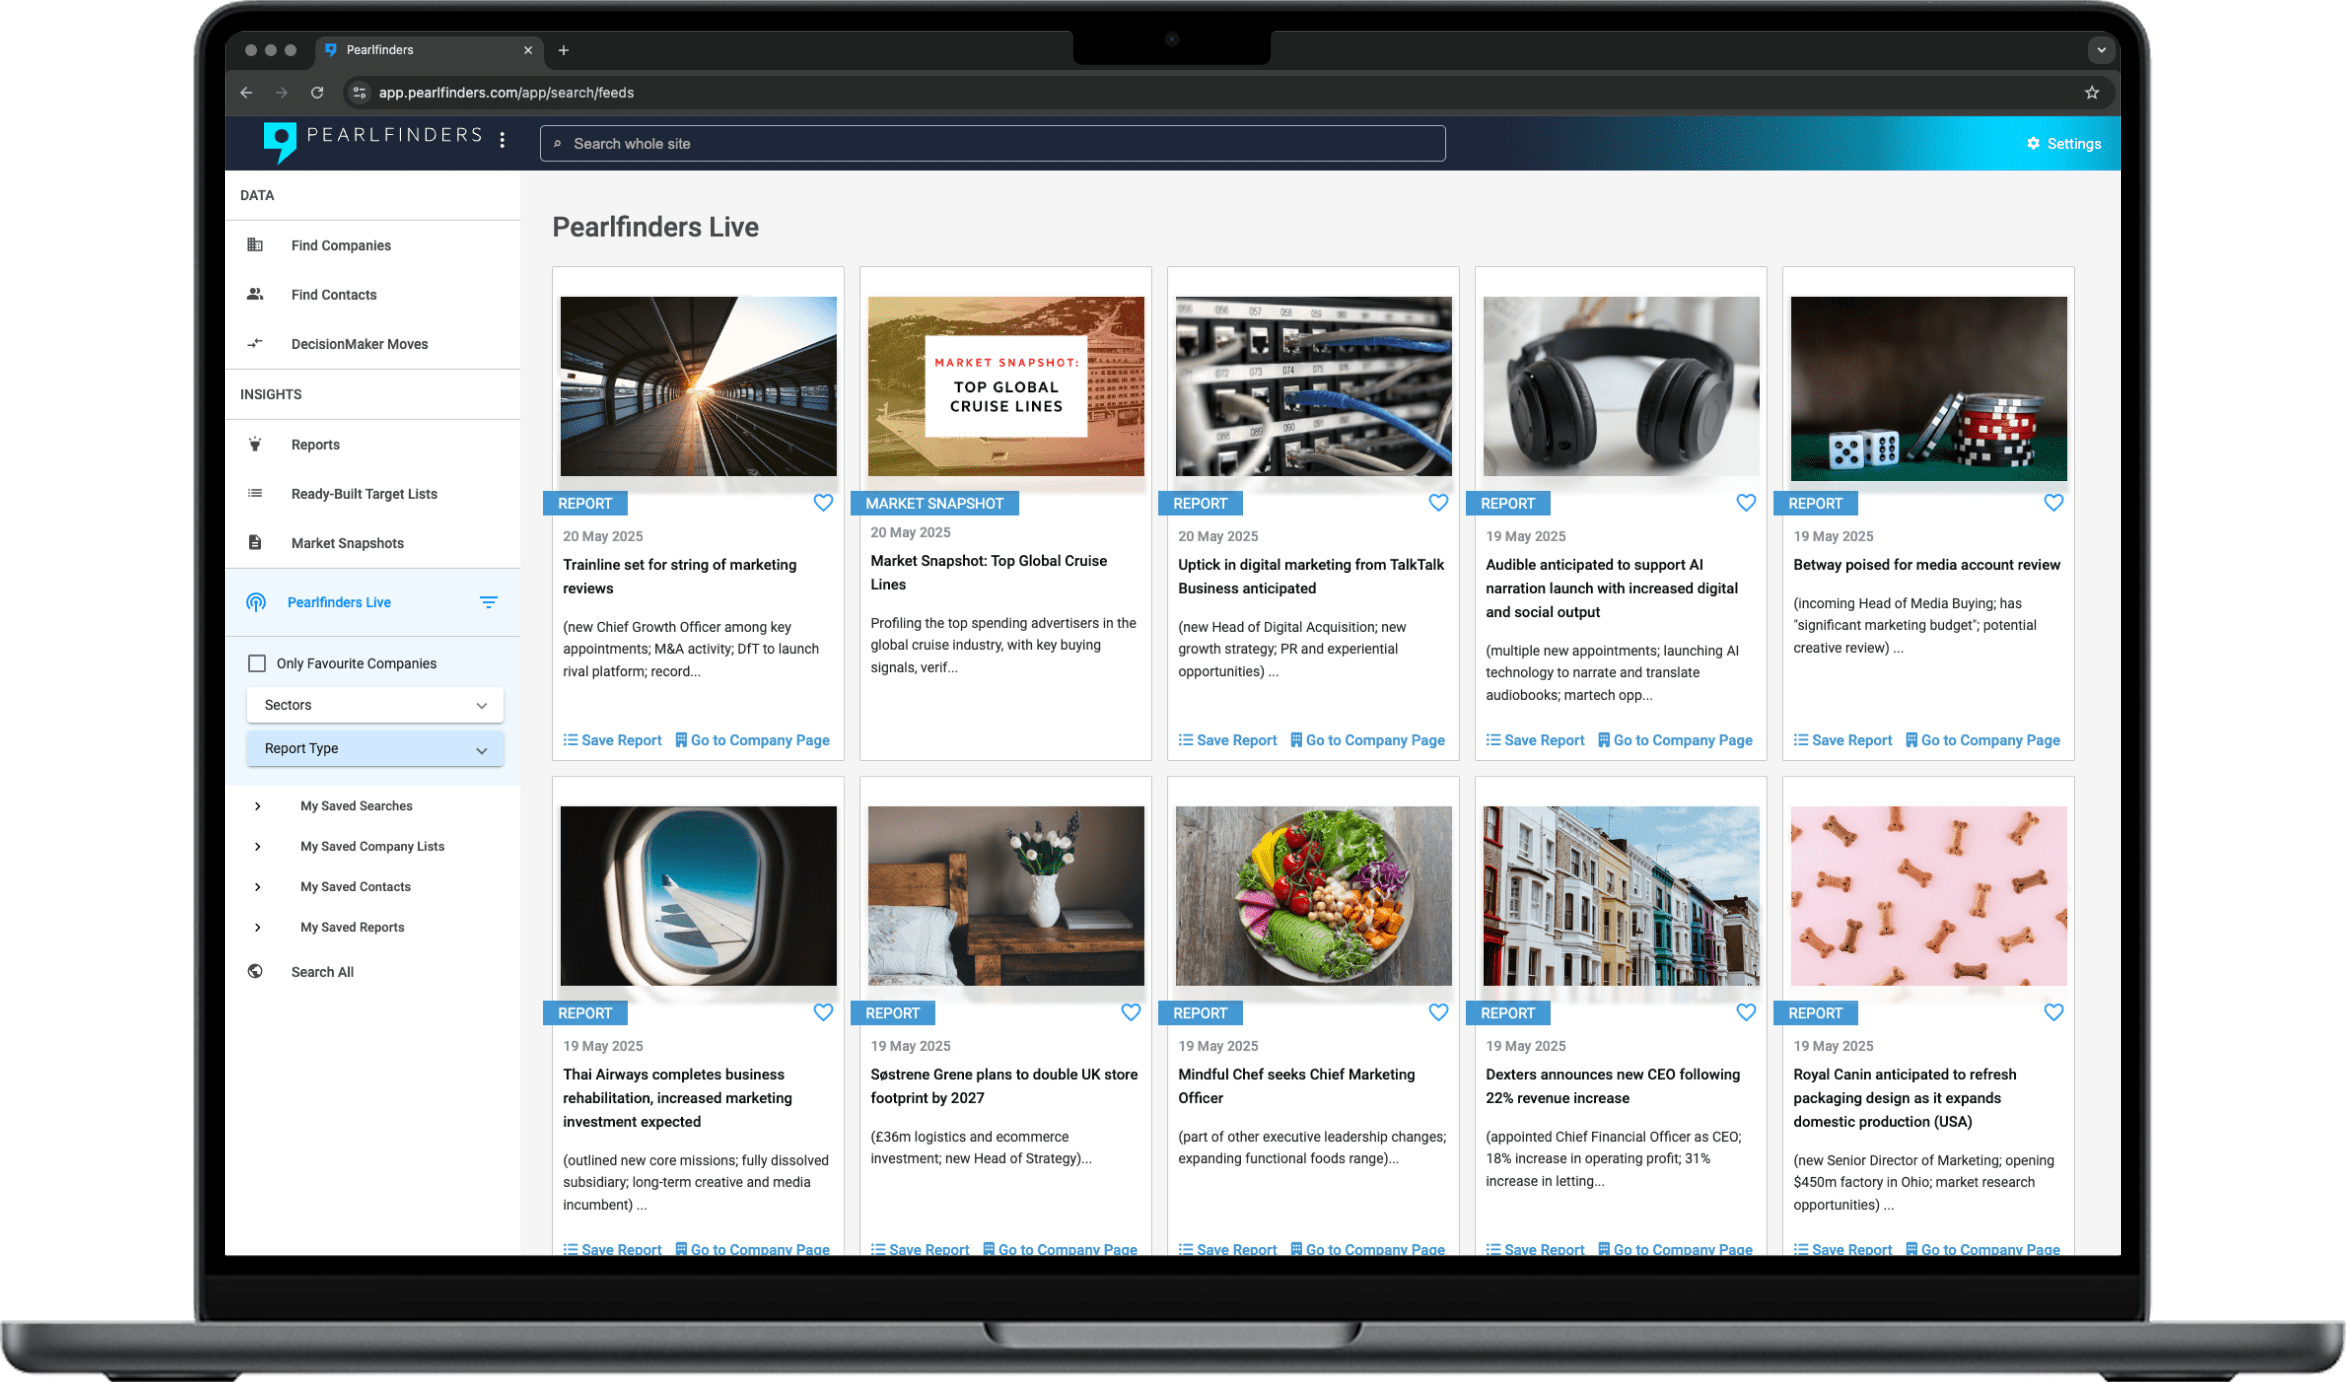Open Market Snapshots in sidebar
This screenshot has height=1382, width=2346.
[x=347, y=543]
